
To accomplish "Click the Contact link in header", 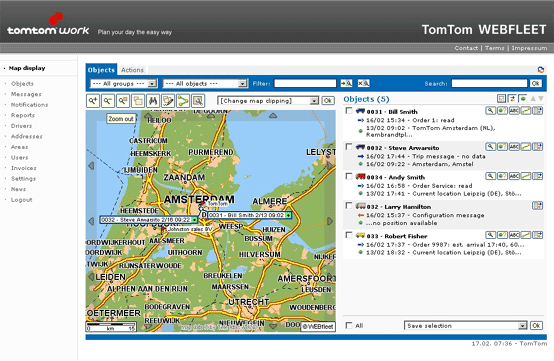I will pos(466,48).
